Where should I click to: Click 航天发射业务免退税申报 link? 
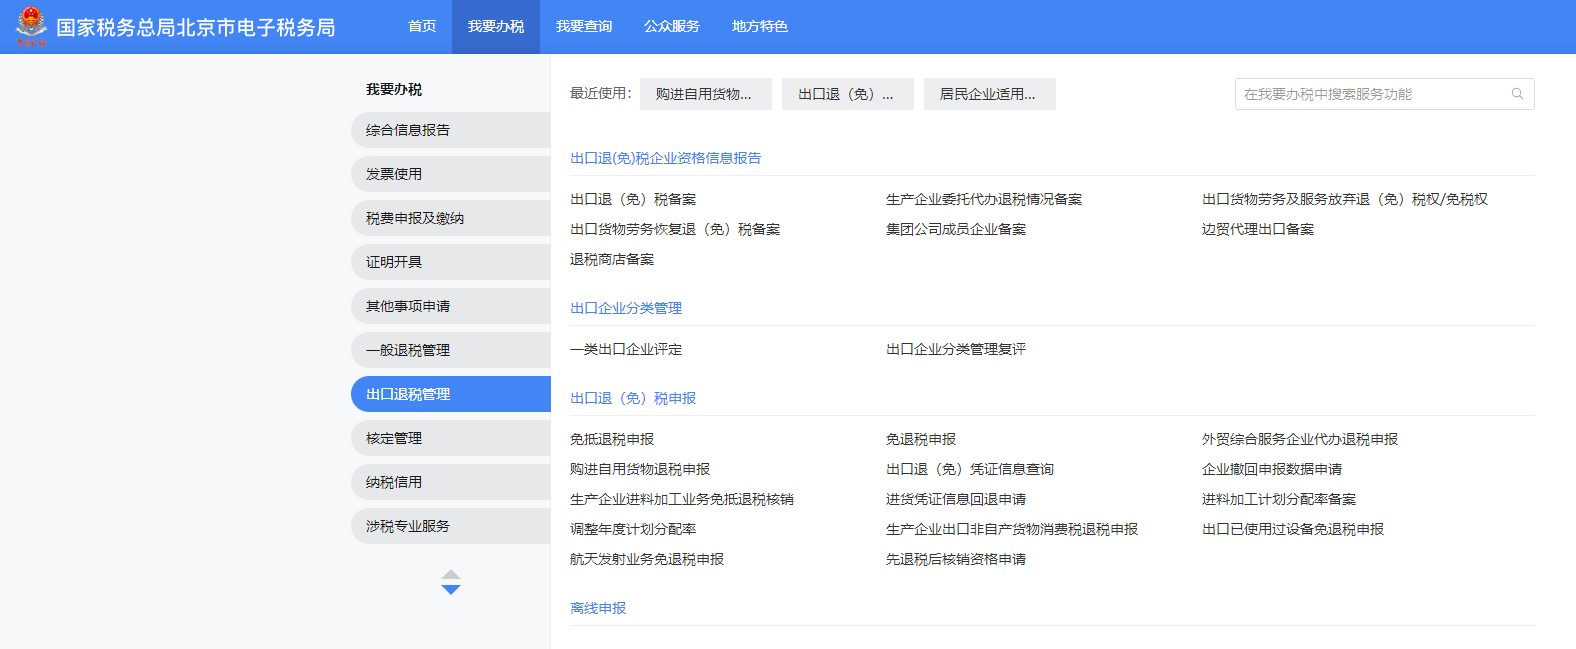click(647, 559)
